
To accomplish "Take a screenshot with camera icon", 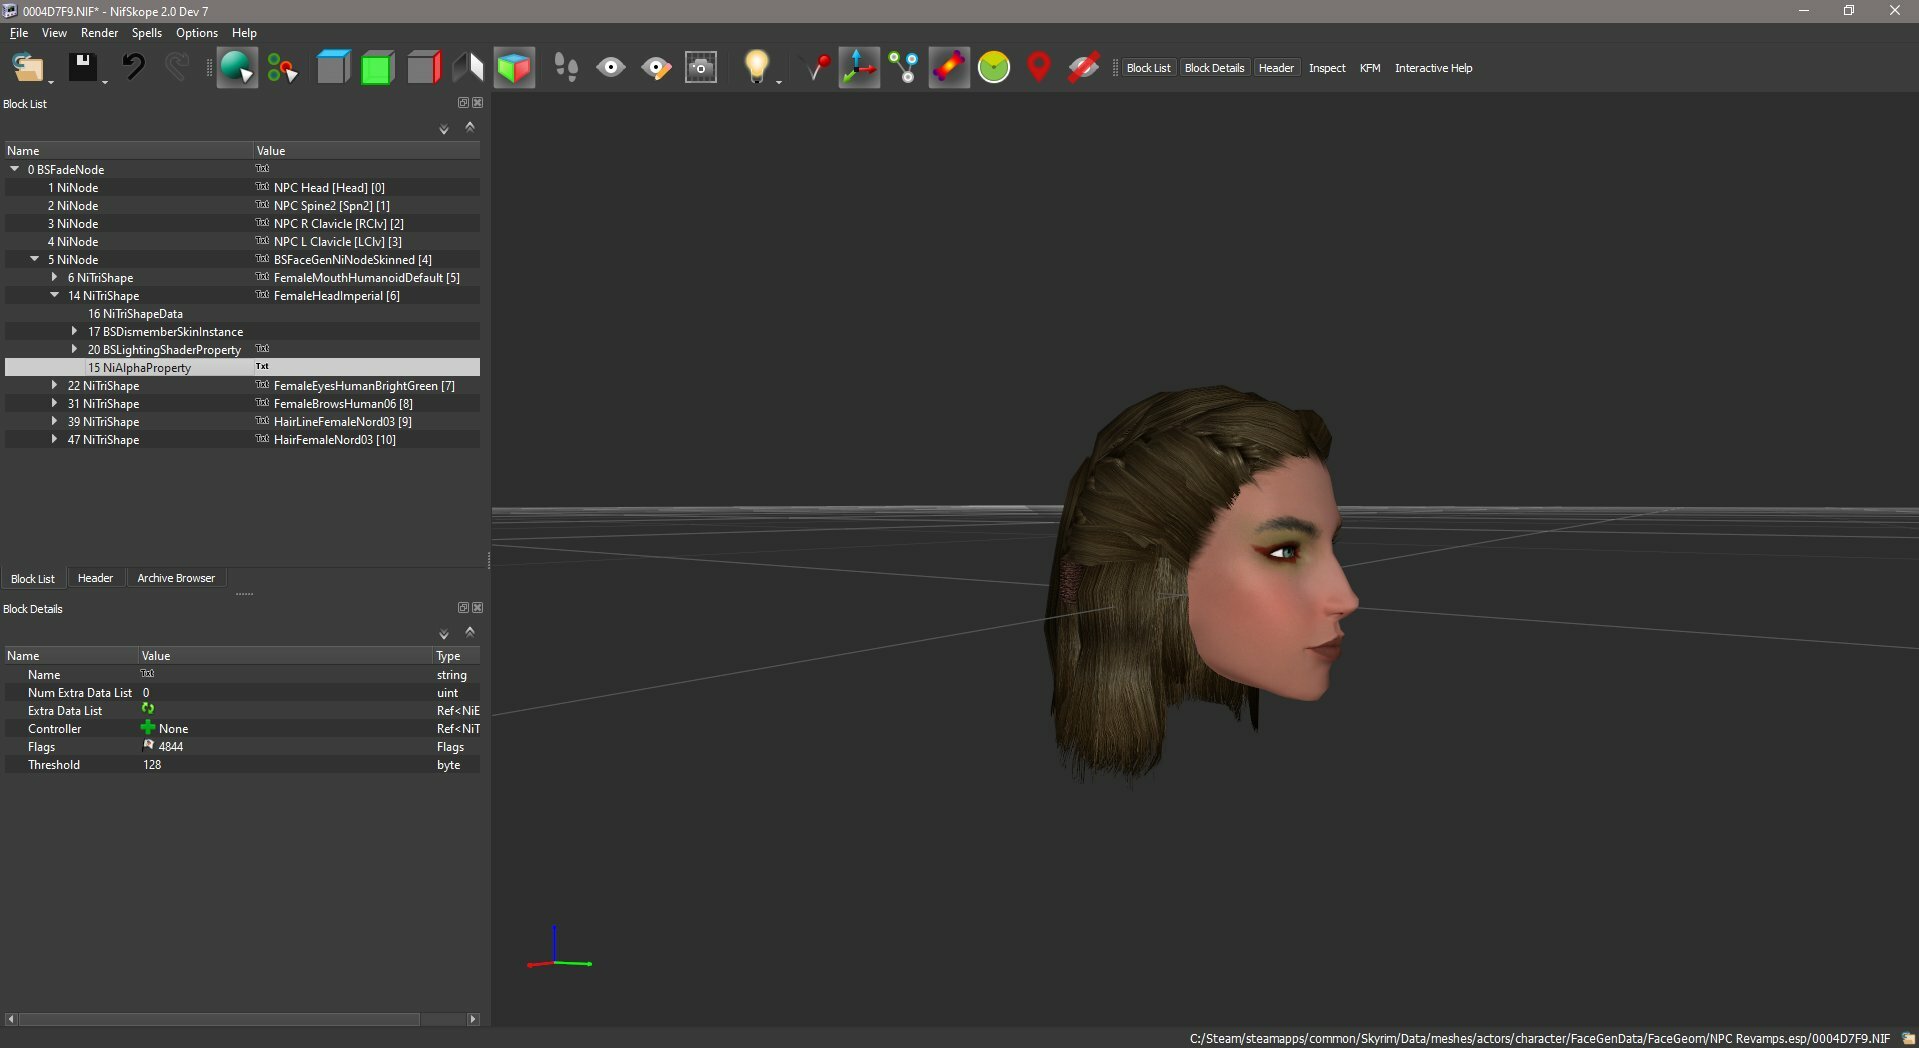I will [701, 68].
